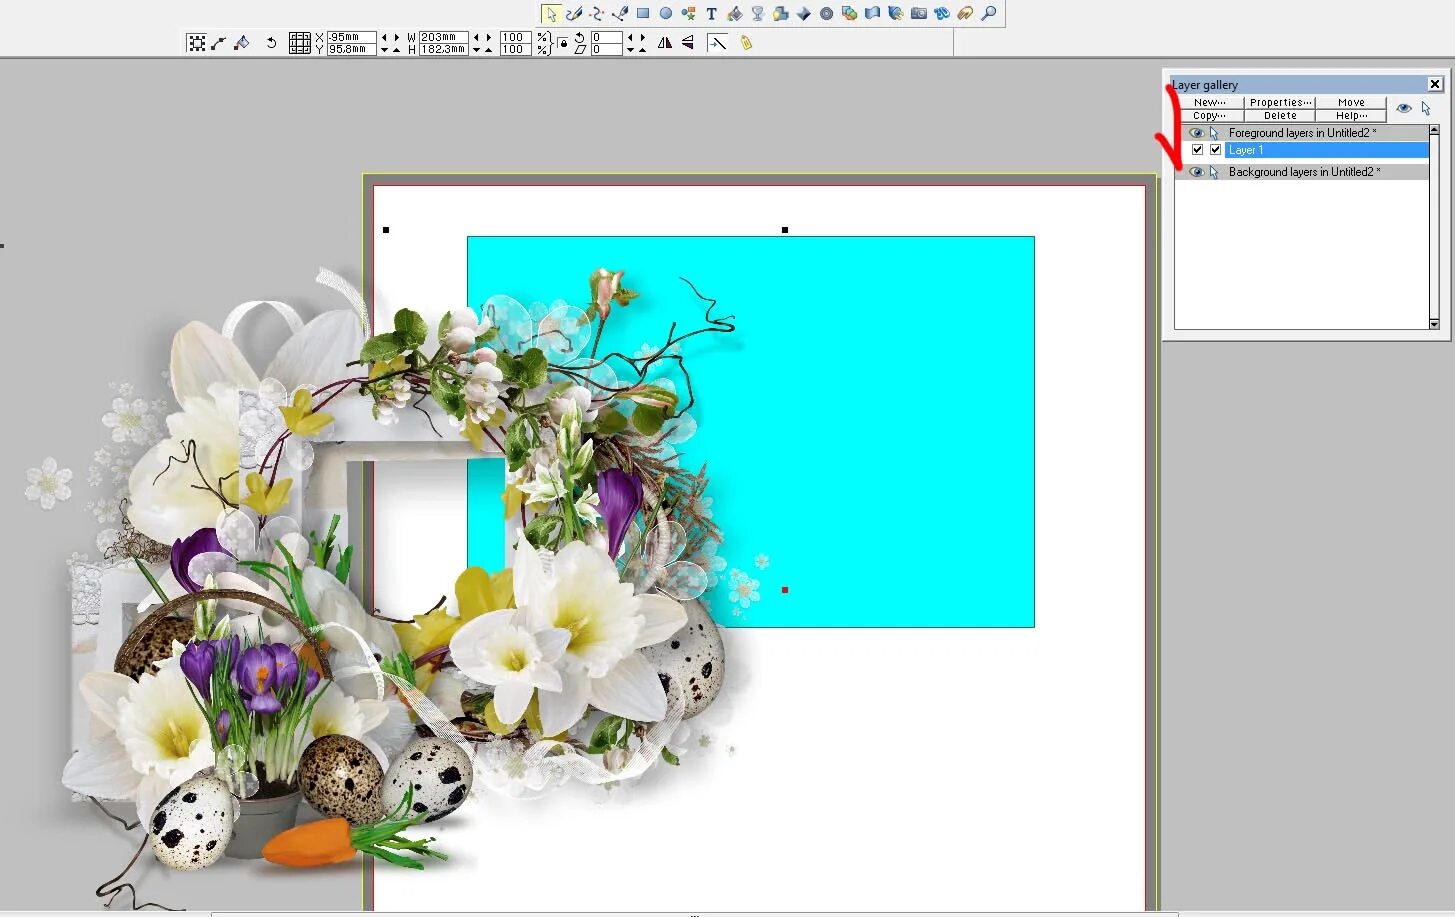Image resolution: width=1455 pixels, height=917 pixels.
Task: Toggle Foreground layers eye icon
Action: click(x=1196, y=133)
